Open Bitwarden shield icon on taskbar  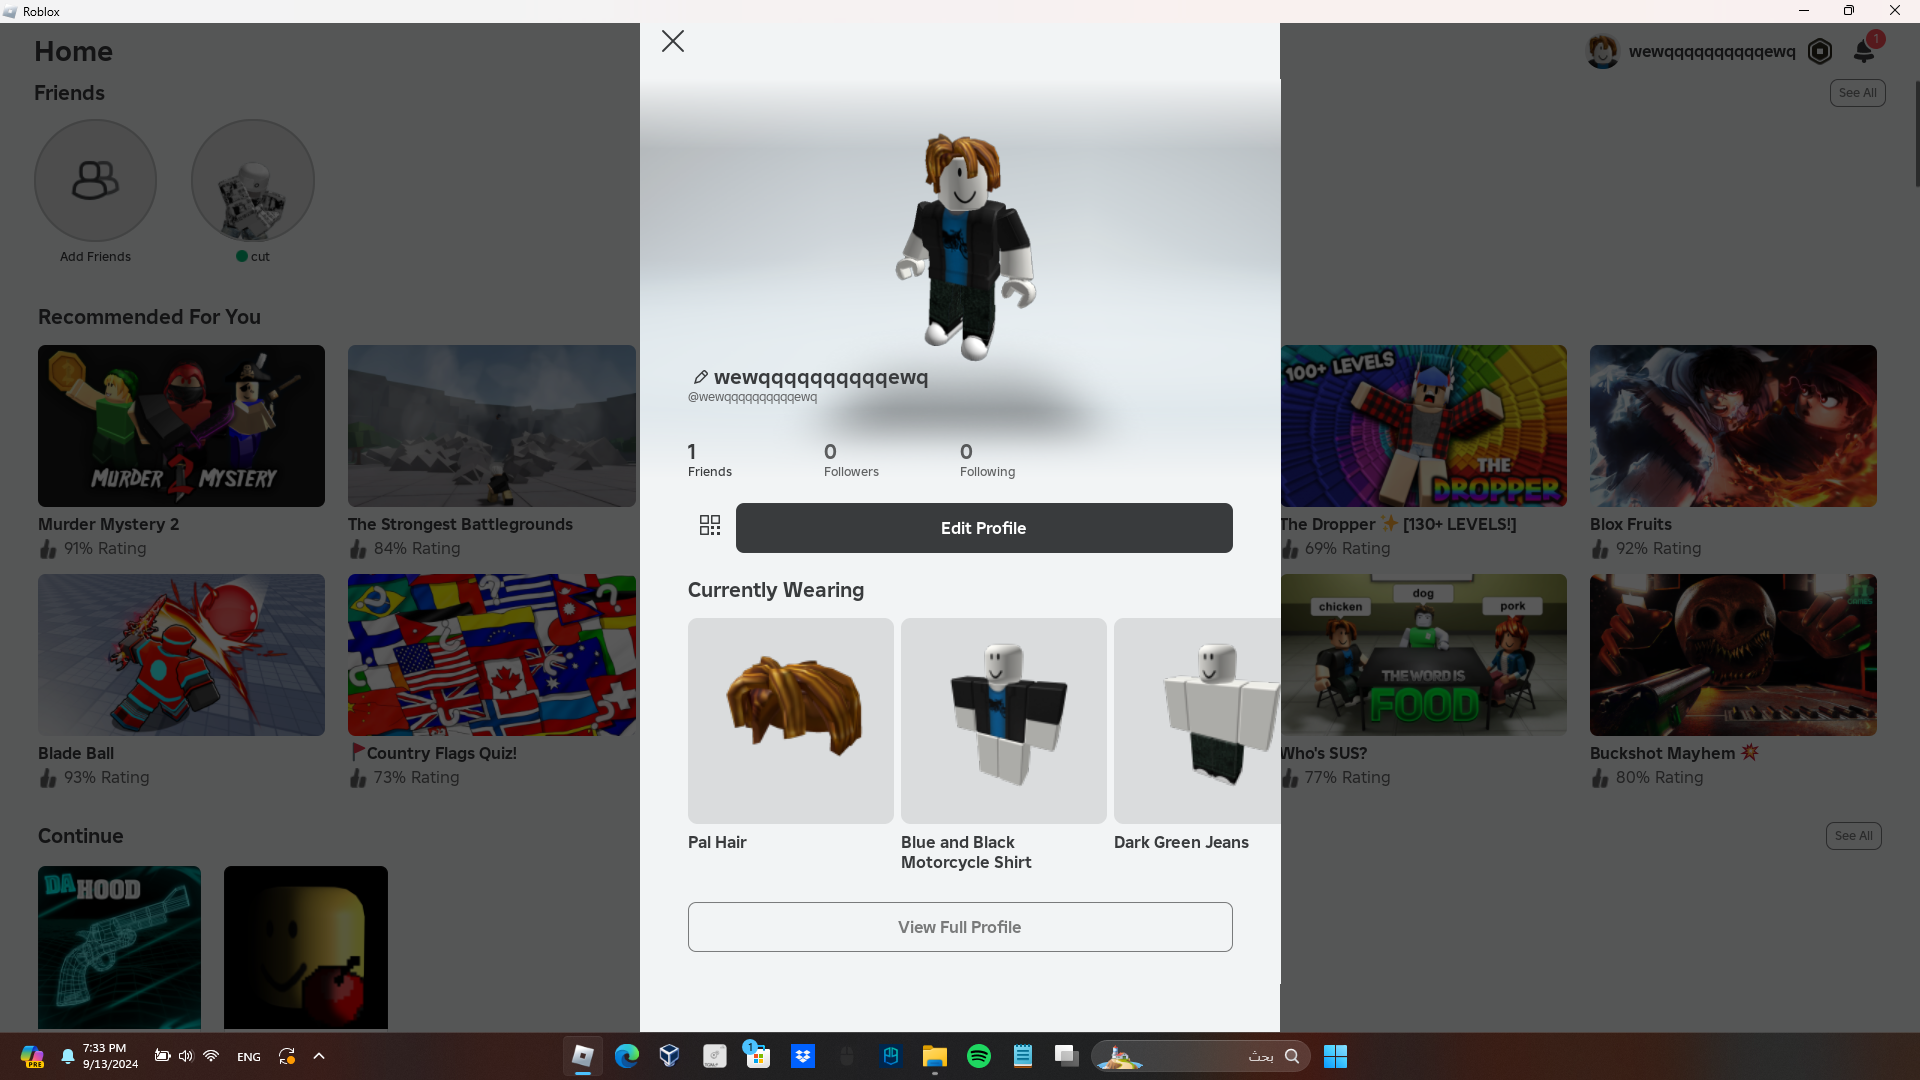[891, 1056]
